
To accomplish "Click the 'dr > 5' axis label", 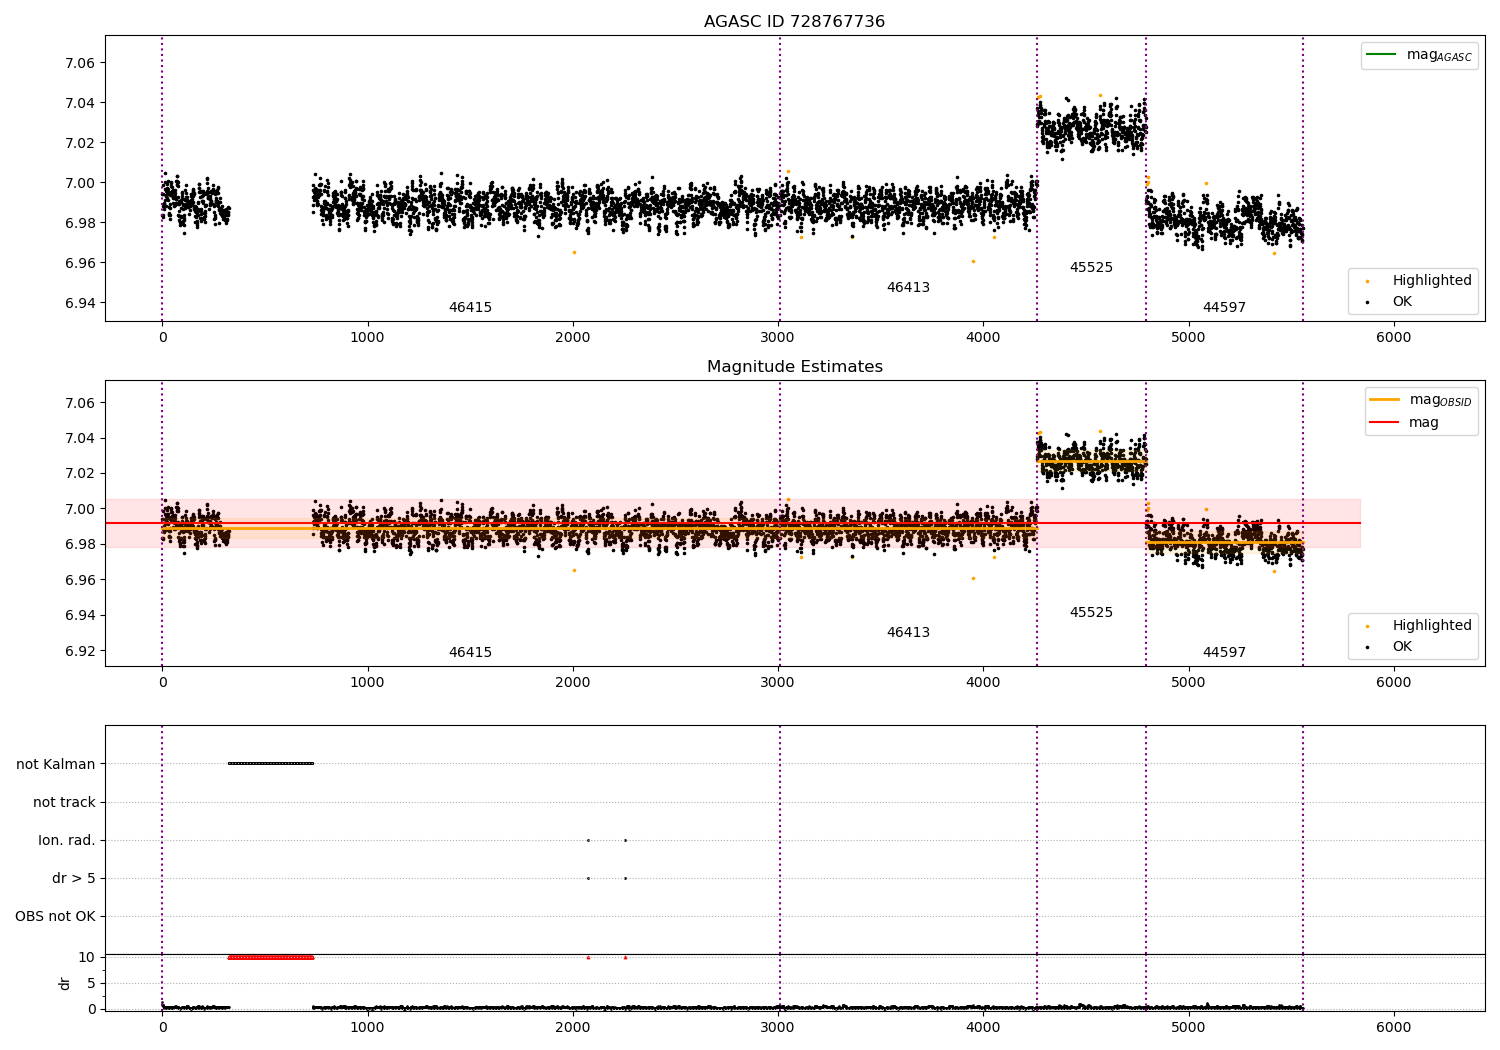I will [x=74, y=878].
